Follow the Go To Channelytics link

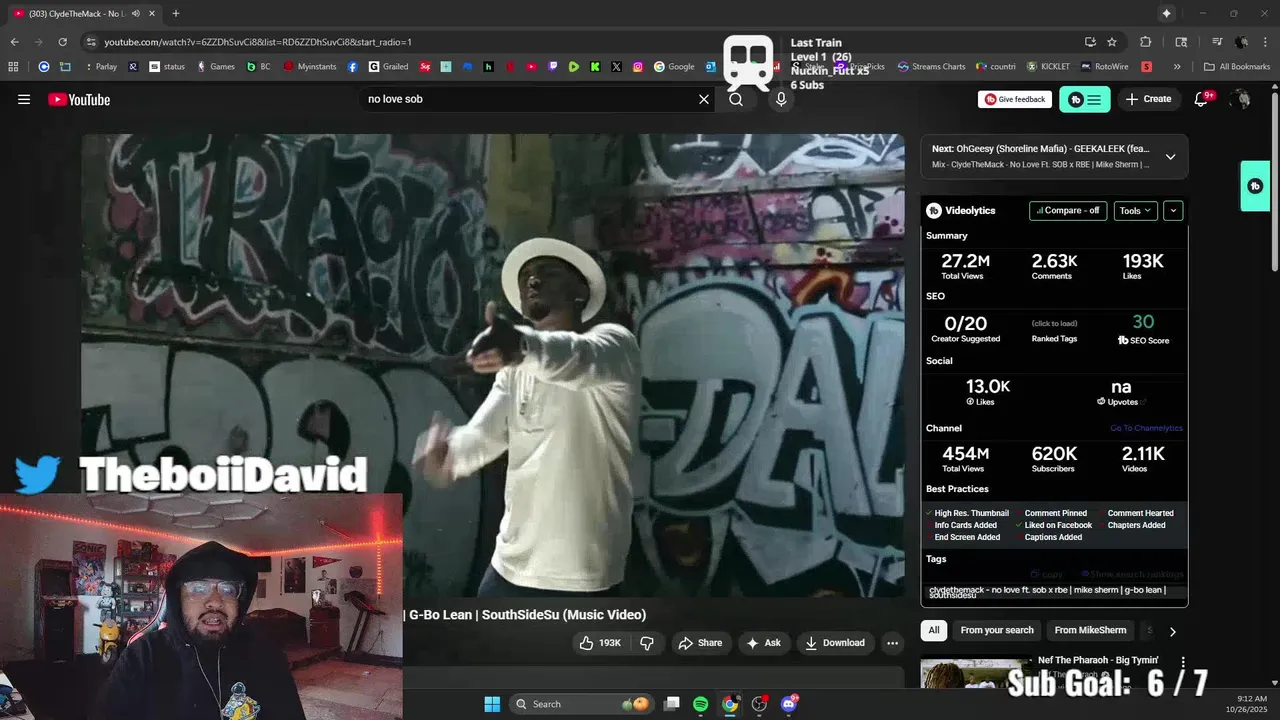tap(1146, 428)
